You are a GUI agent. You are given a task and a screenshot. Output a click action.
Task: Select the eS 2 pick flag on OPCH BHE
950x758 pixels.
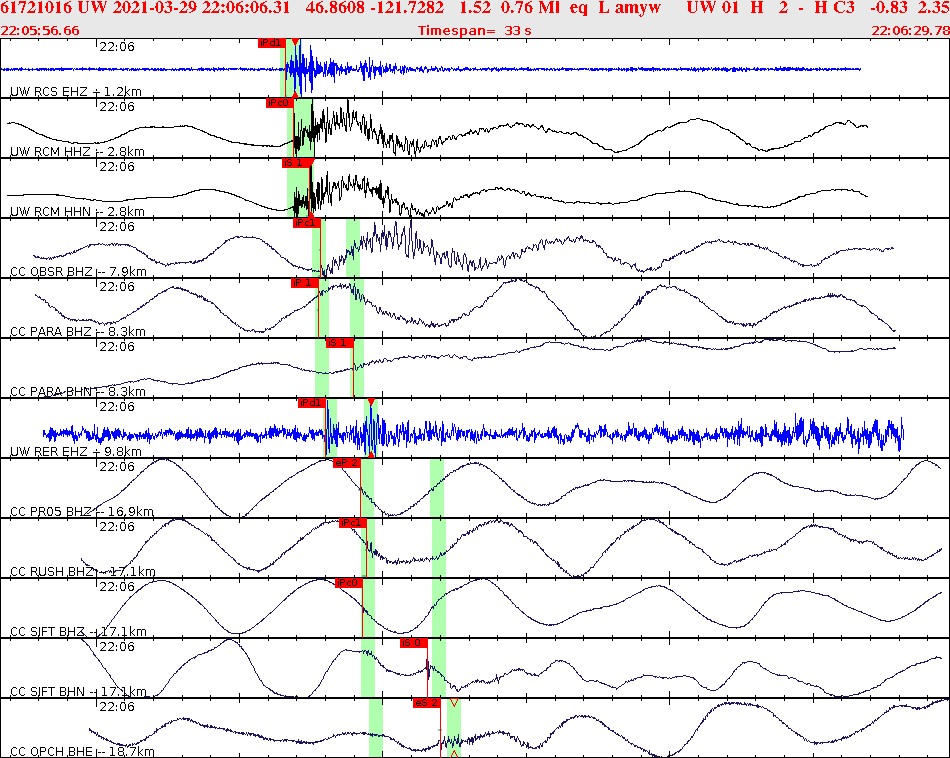[427, 703]
